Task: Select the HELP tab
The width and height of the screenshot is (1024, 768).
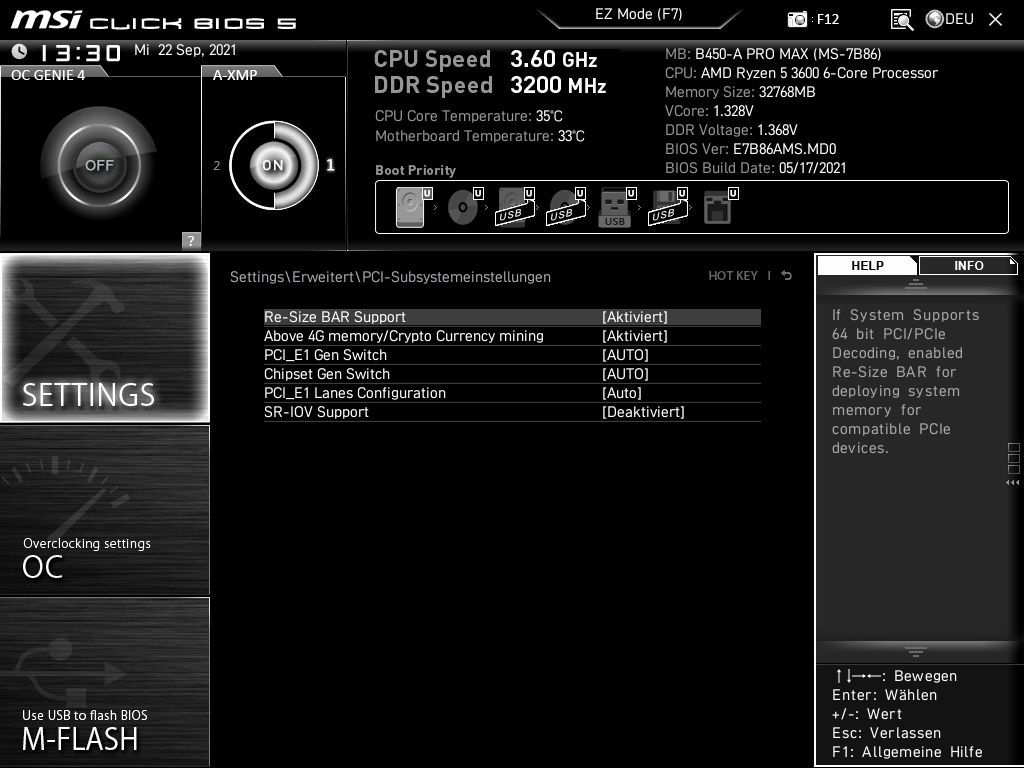Action: click(x=866, y=266)
